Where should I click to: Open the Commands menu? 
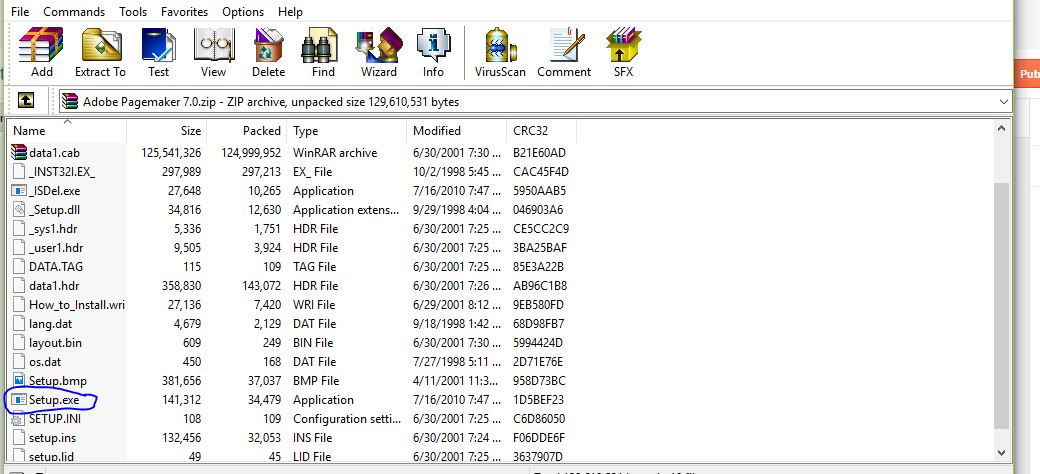(x=74, y=12)
